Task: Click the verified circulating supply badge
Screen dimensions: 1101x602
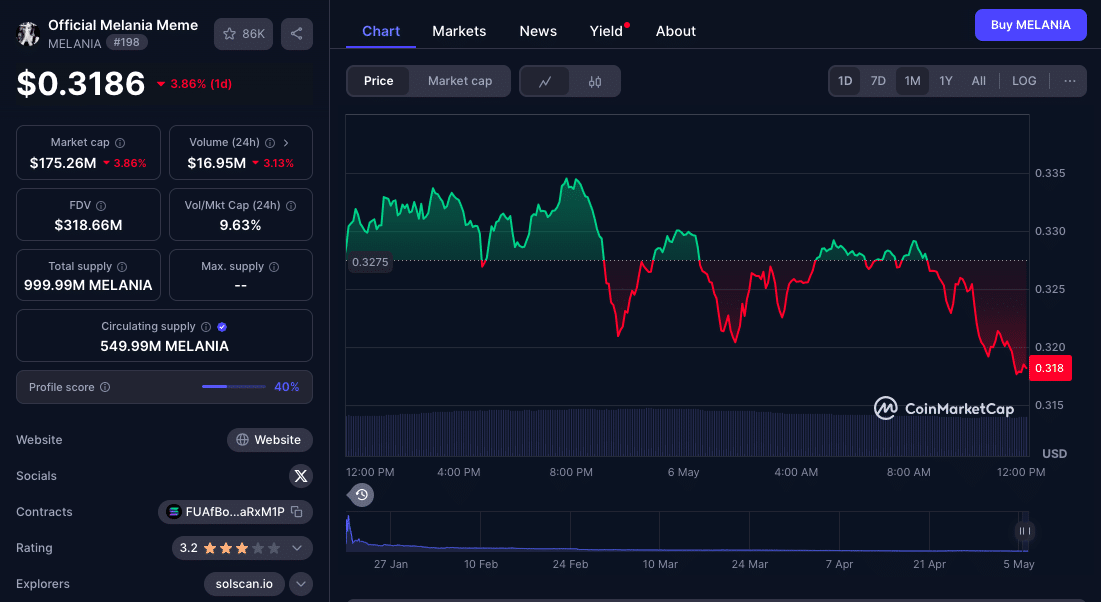Action: [x=222, y=327]
